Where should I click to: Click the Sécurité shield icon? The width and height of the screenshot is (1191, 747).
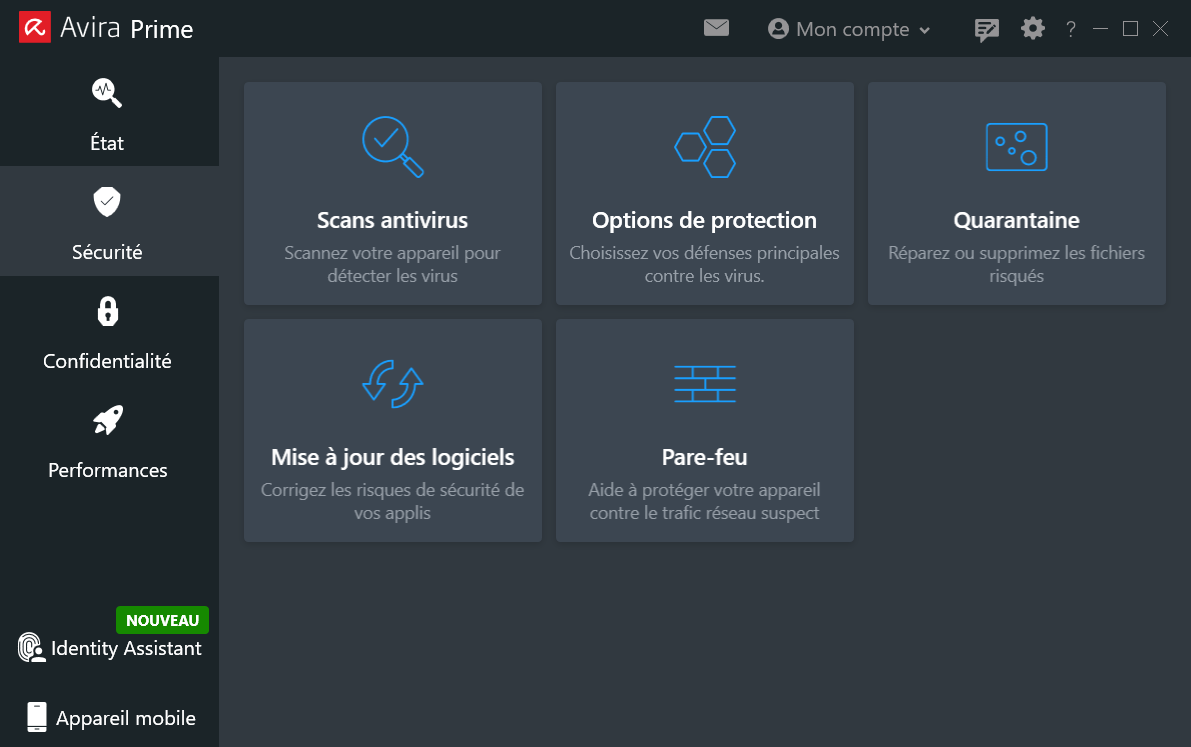click(106, 202)
